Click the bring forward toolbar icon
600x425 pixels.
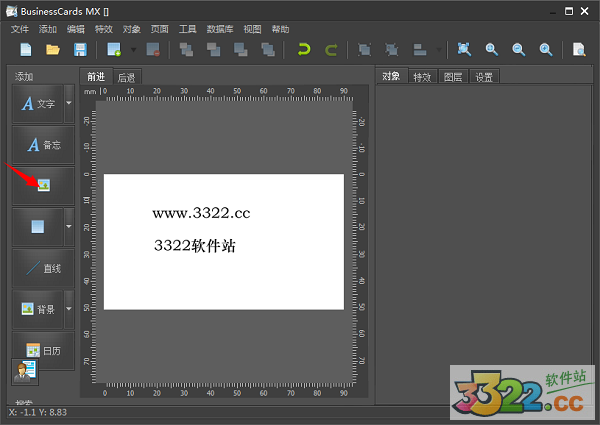pyautogui.click(x=213, y=50)
